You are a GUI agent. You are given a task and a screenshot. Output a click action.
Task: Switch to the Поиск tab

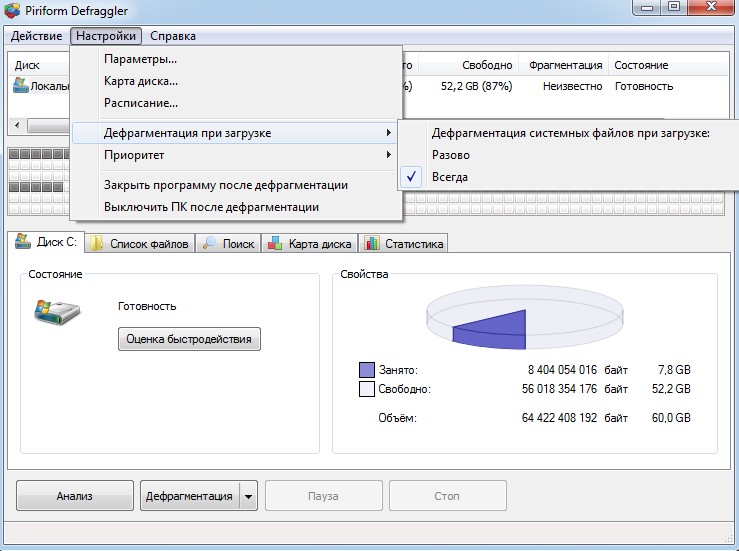229,243
